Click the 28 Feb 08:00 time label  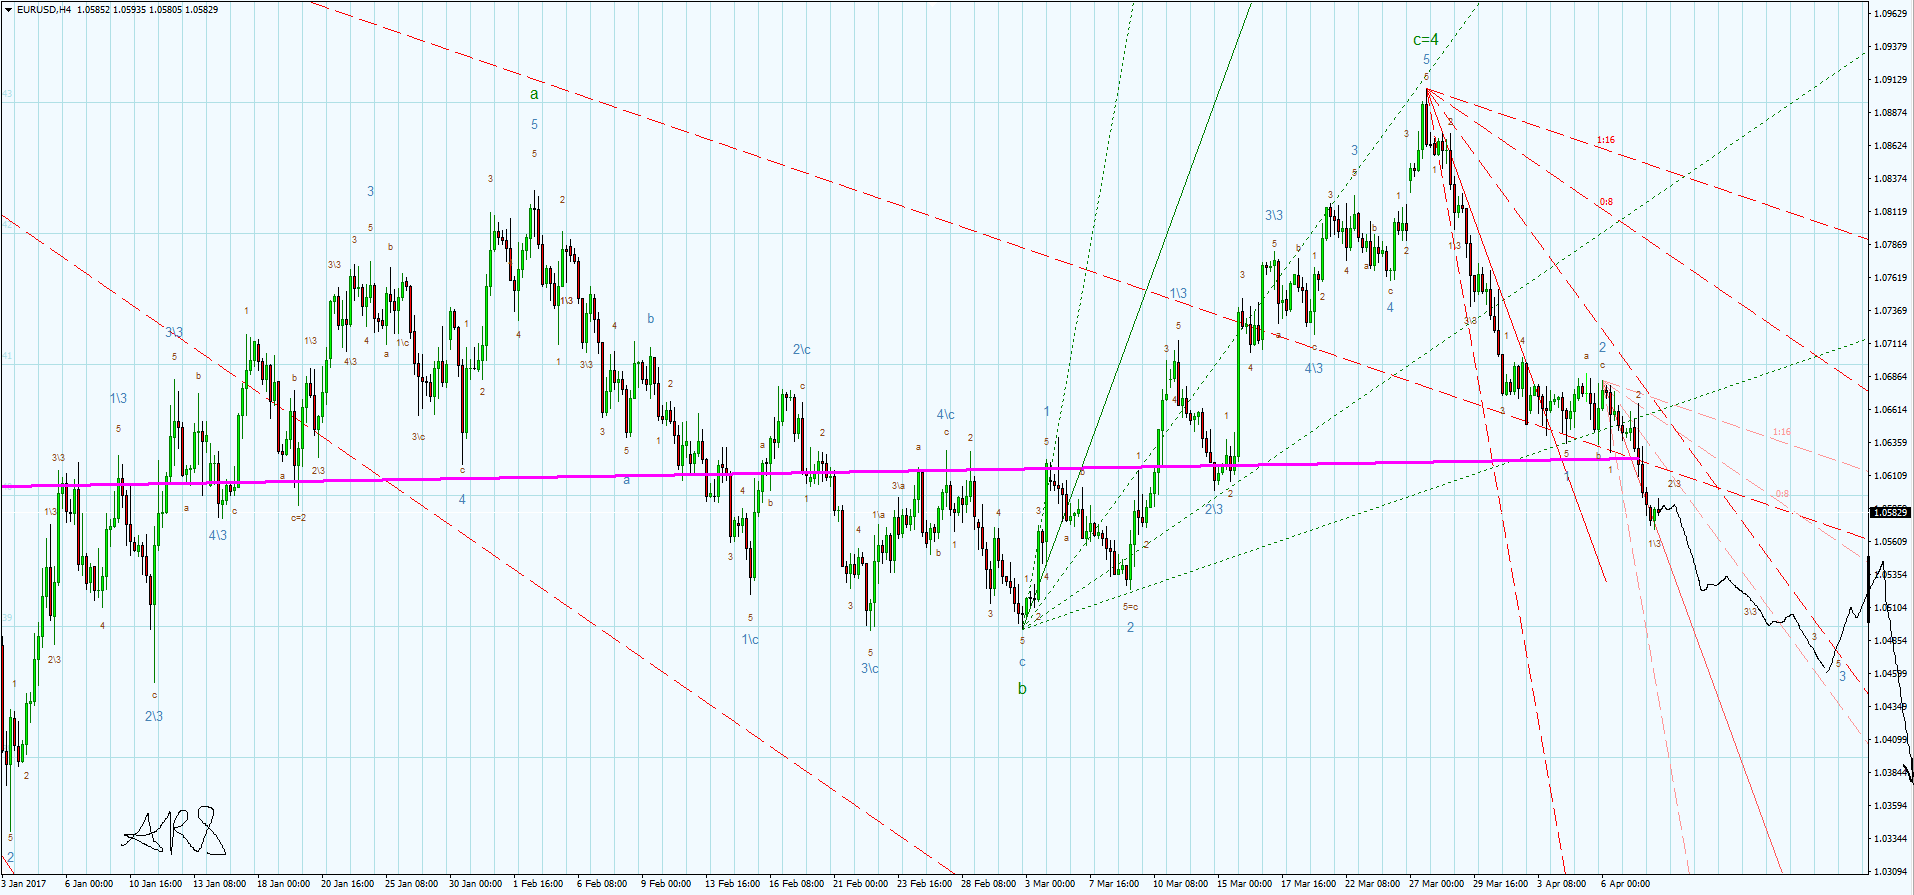click(x=987, y=884)
